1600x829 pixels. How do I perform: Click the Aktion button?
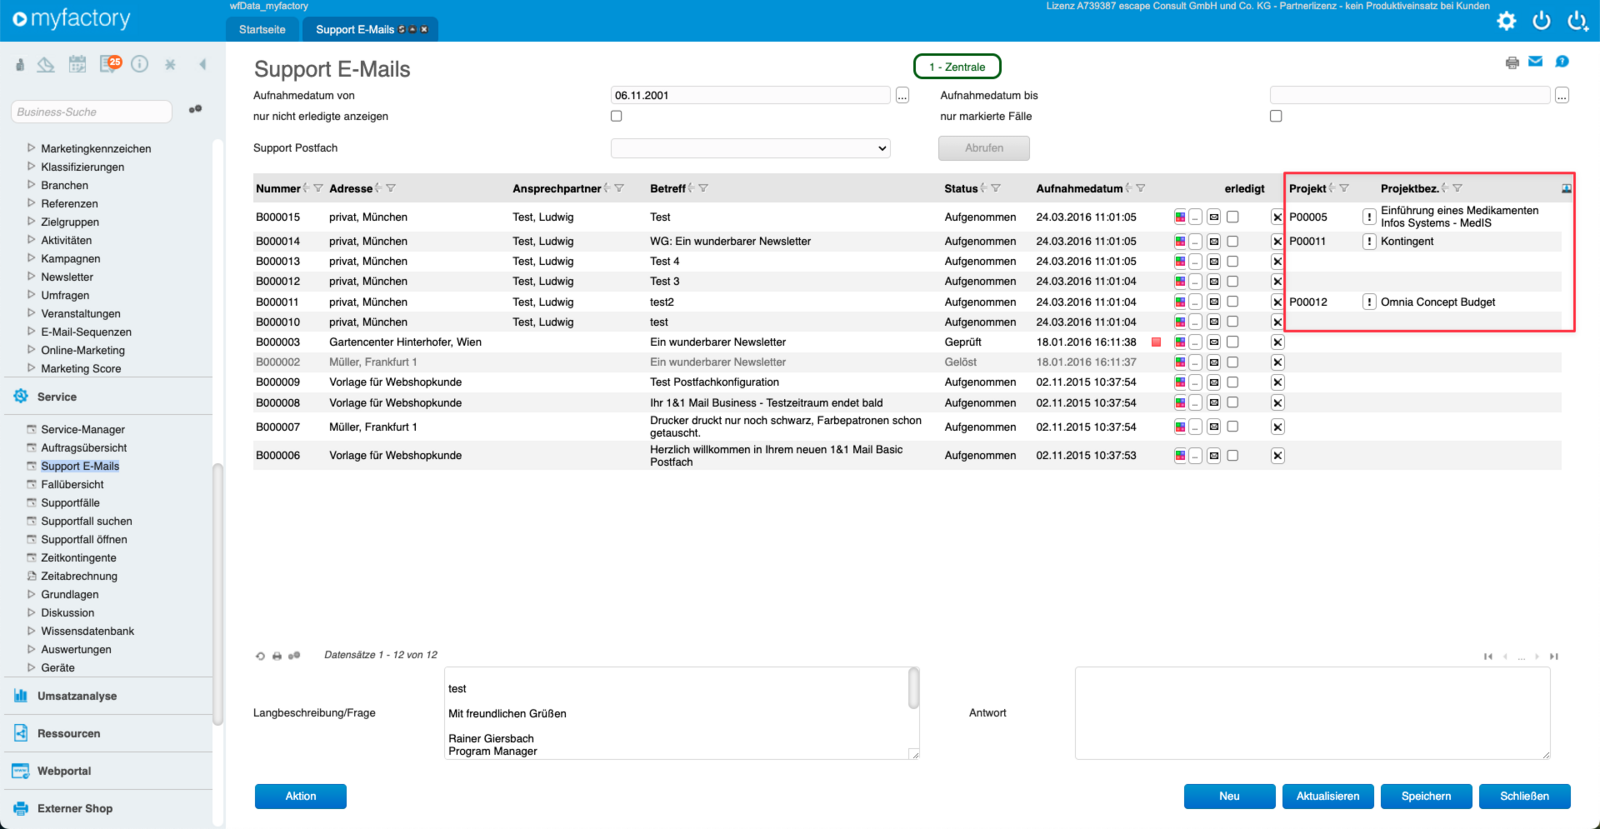[x=300, y=796]
